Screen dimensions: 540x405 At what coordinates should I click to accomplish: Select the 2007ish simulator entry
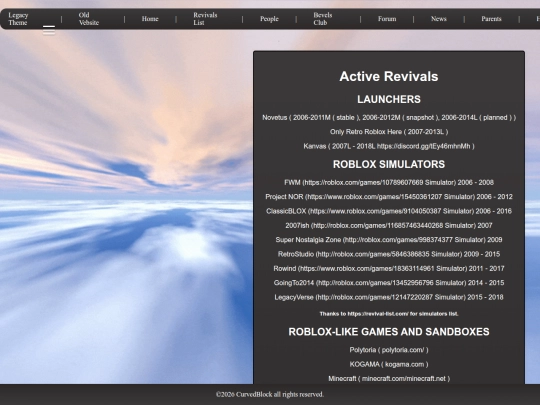point(389,226)
